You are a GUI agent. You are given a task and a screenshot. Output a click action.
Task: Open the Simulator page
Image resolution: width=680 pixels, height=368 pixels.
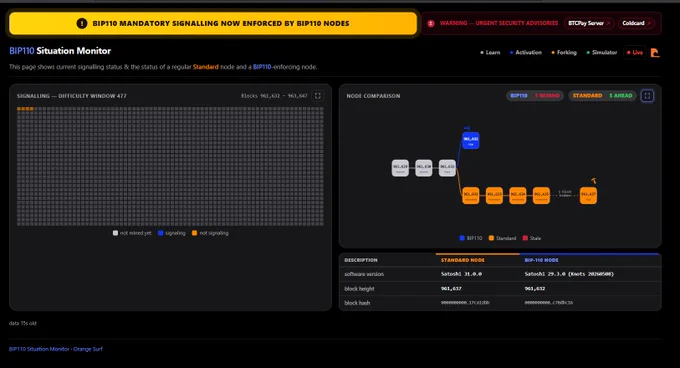[602, 52]
